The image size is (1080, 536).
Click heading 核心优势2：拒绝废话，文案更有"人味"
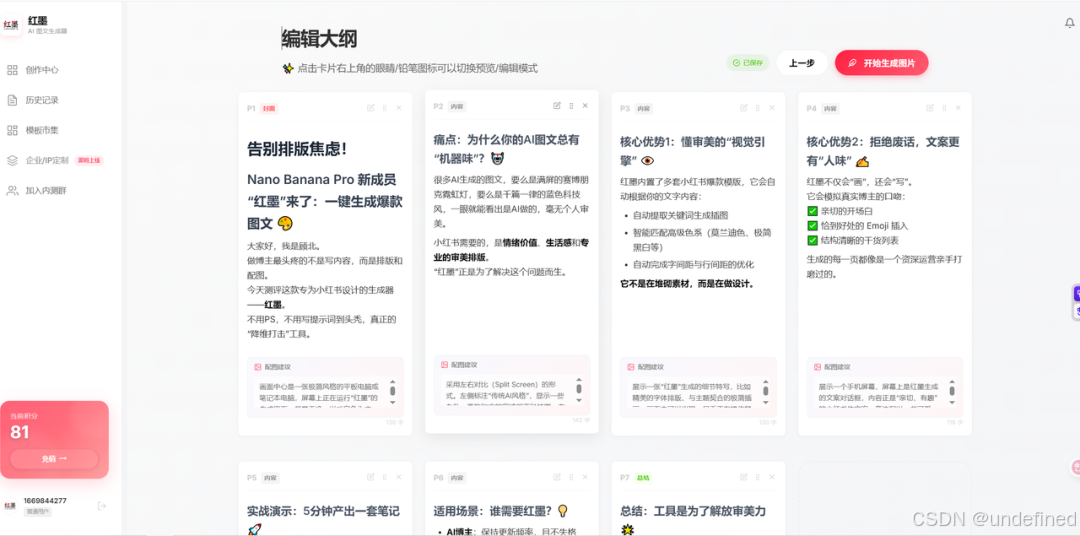coord(883,151)
